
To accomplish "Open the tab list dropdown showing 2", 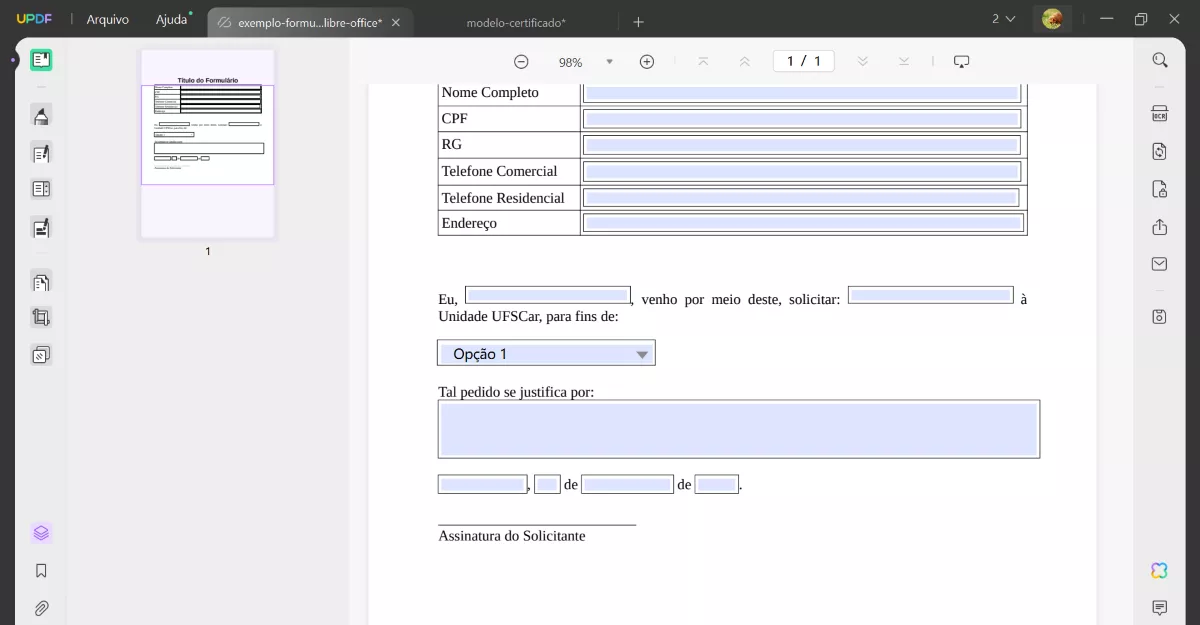I will [1002, 18].
